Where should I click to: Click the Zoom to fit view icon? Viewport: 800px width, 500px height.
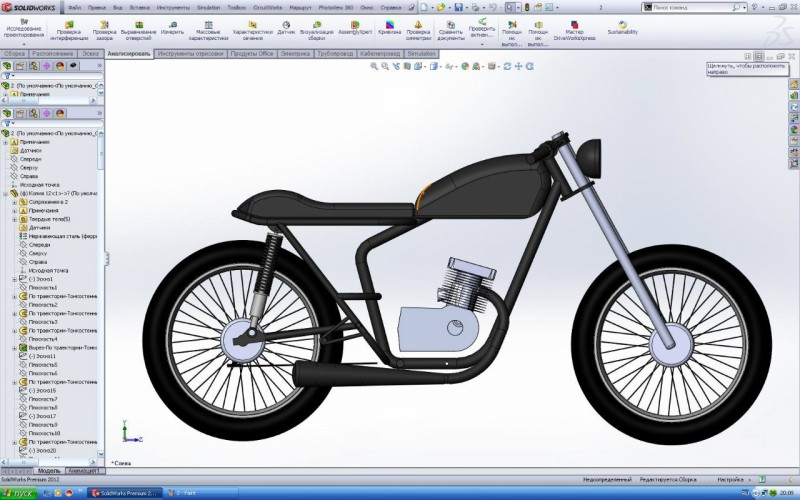[374, 66]
